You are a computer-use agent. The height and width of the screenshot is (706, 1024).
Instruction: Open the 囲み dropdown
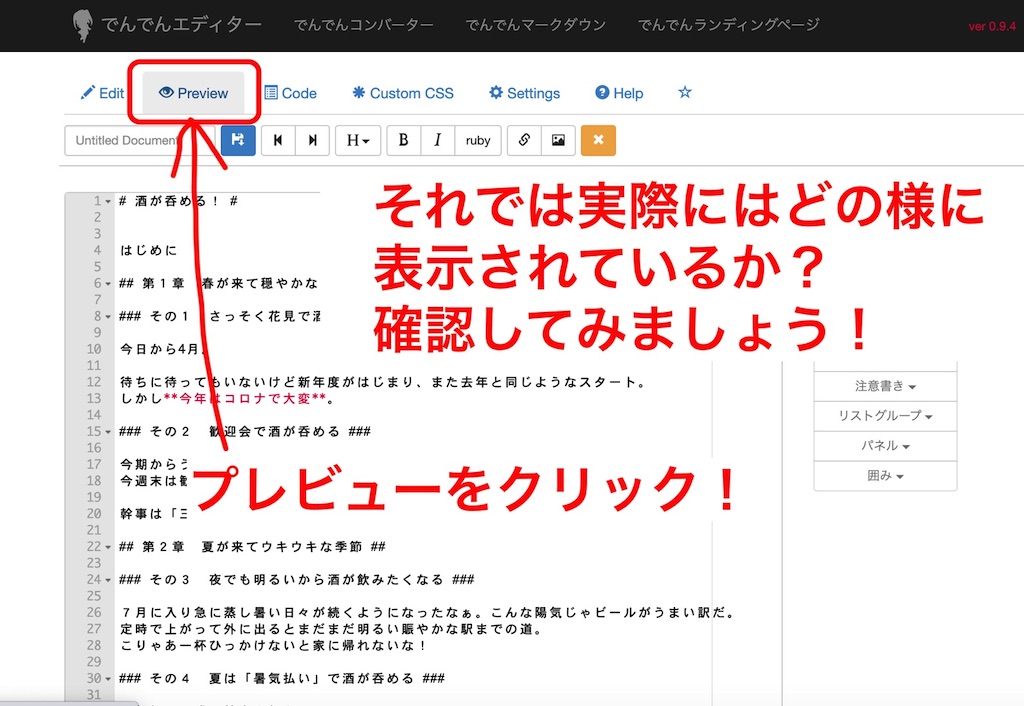click(885, 477)
